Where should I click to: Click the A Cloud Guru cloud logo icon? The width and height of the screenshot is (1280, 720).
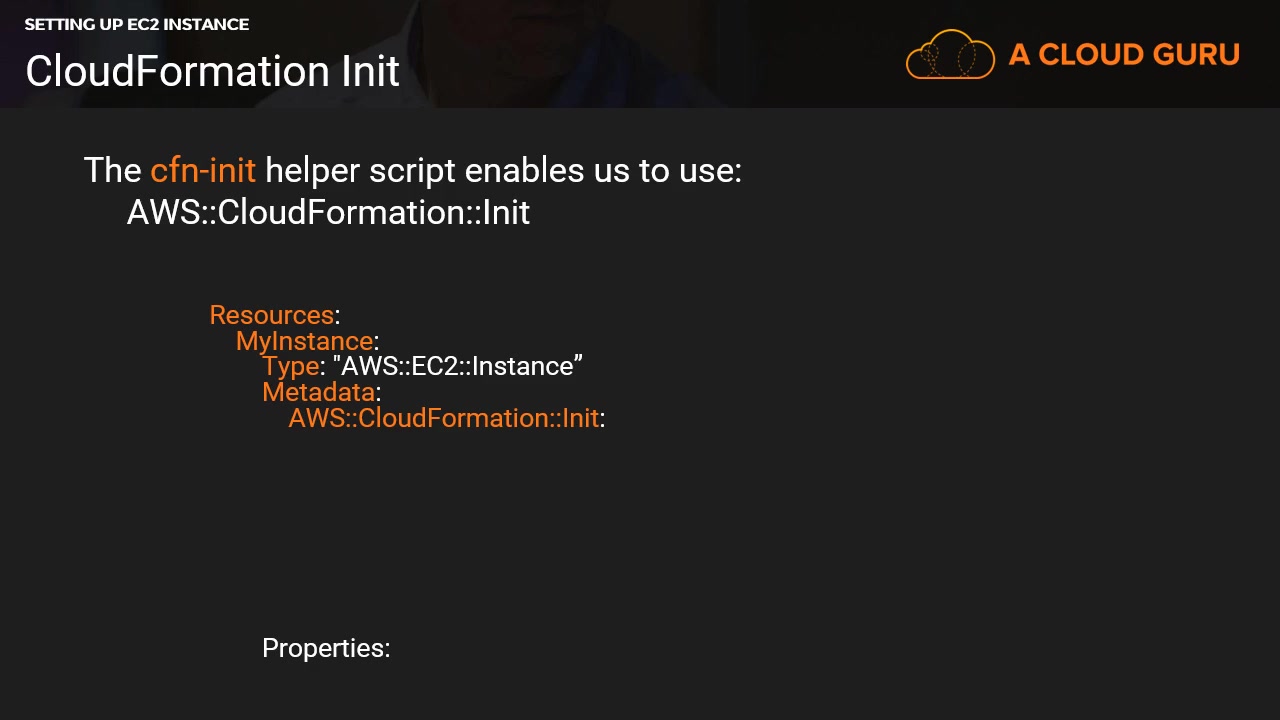point(949,55)
